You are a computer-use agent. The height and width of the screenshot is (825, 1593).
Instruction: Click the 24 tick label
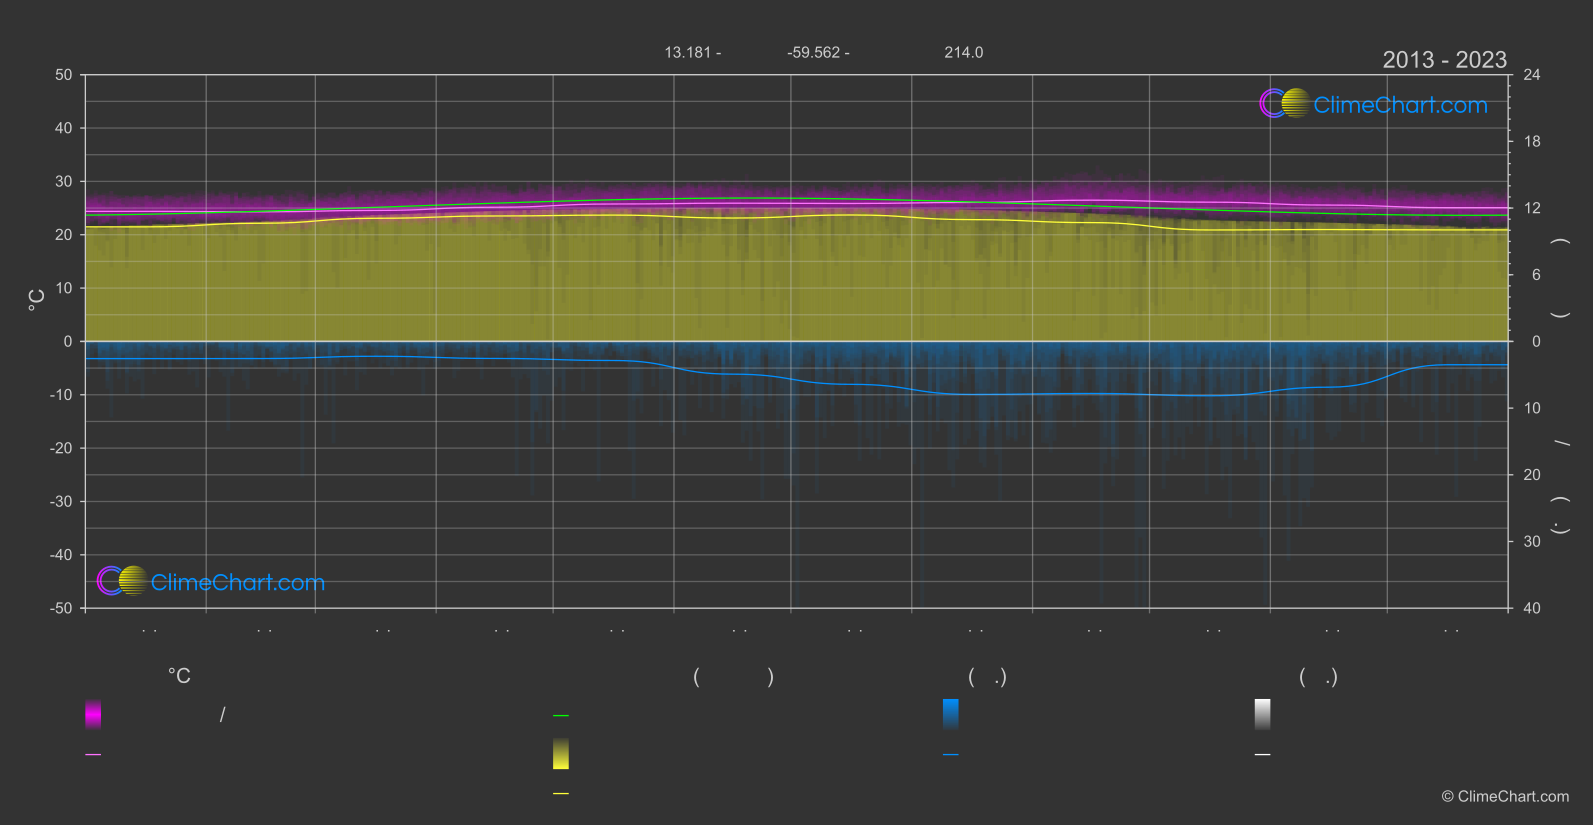click(x=1532, y=75)
